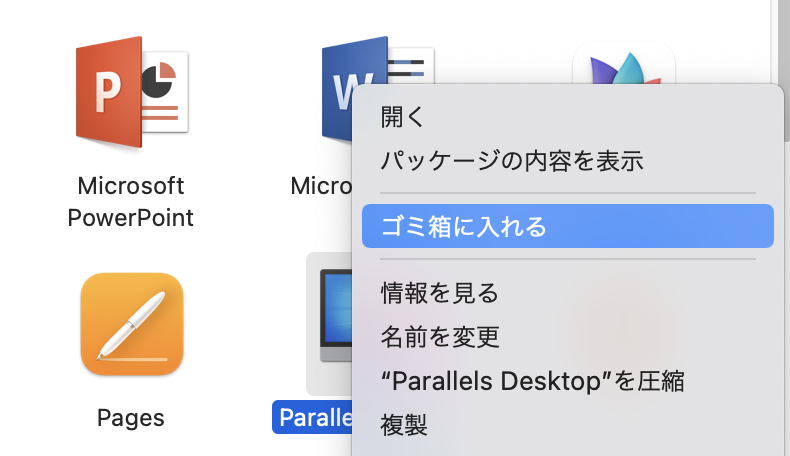Screen dimensions: 790x456
Task: Click the Microsoft PowerPoint name label
Action: click(130, 202)
